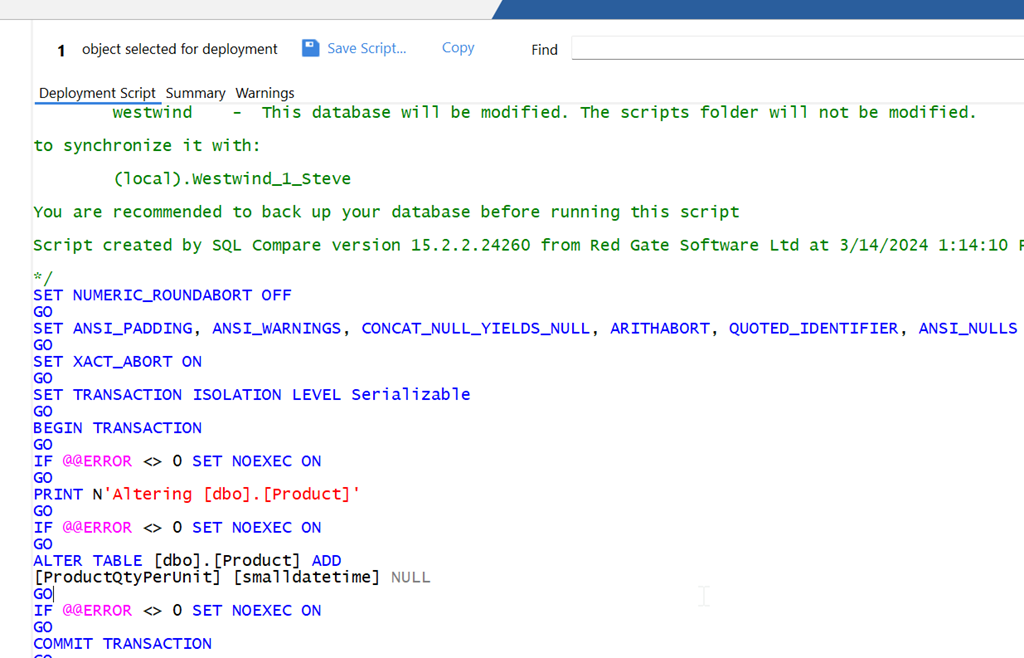Place cursor on BEGIN TRANSACTION line
1024x658 pixels.
click(117, 428)
